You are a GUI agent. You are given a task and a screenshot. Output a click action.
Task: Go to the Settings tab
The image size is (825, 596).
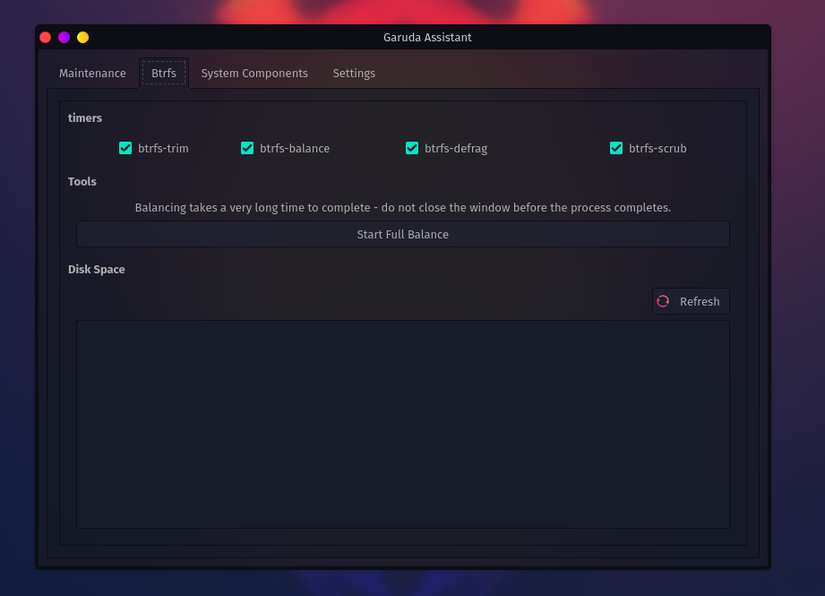(x=354, y=73)
